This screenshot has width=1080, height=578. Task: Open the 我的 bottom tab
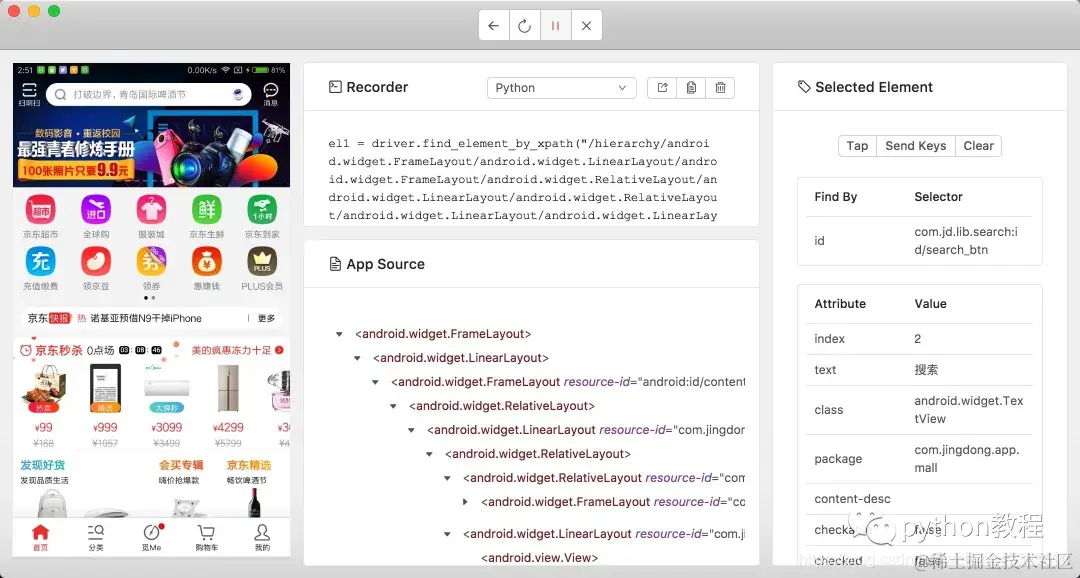[262, 537]
